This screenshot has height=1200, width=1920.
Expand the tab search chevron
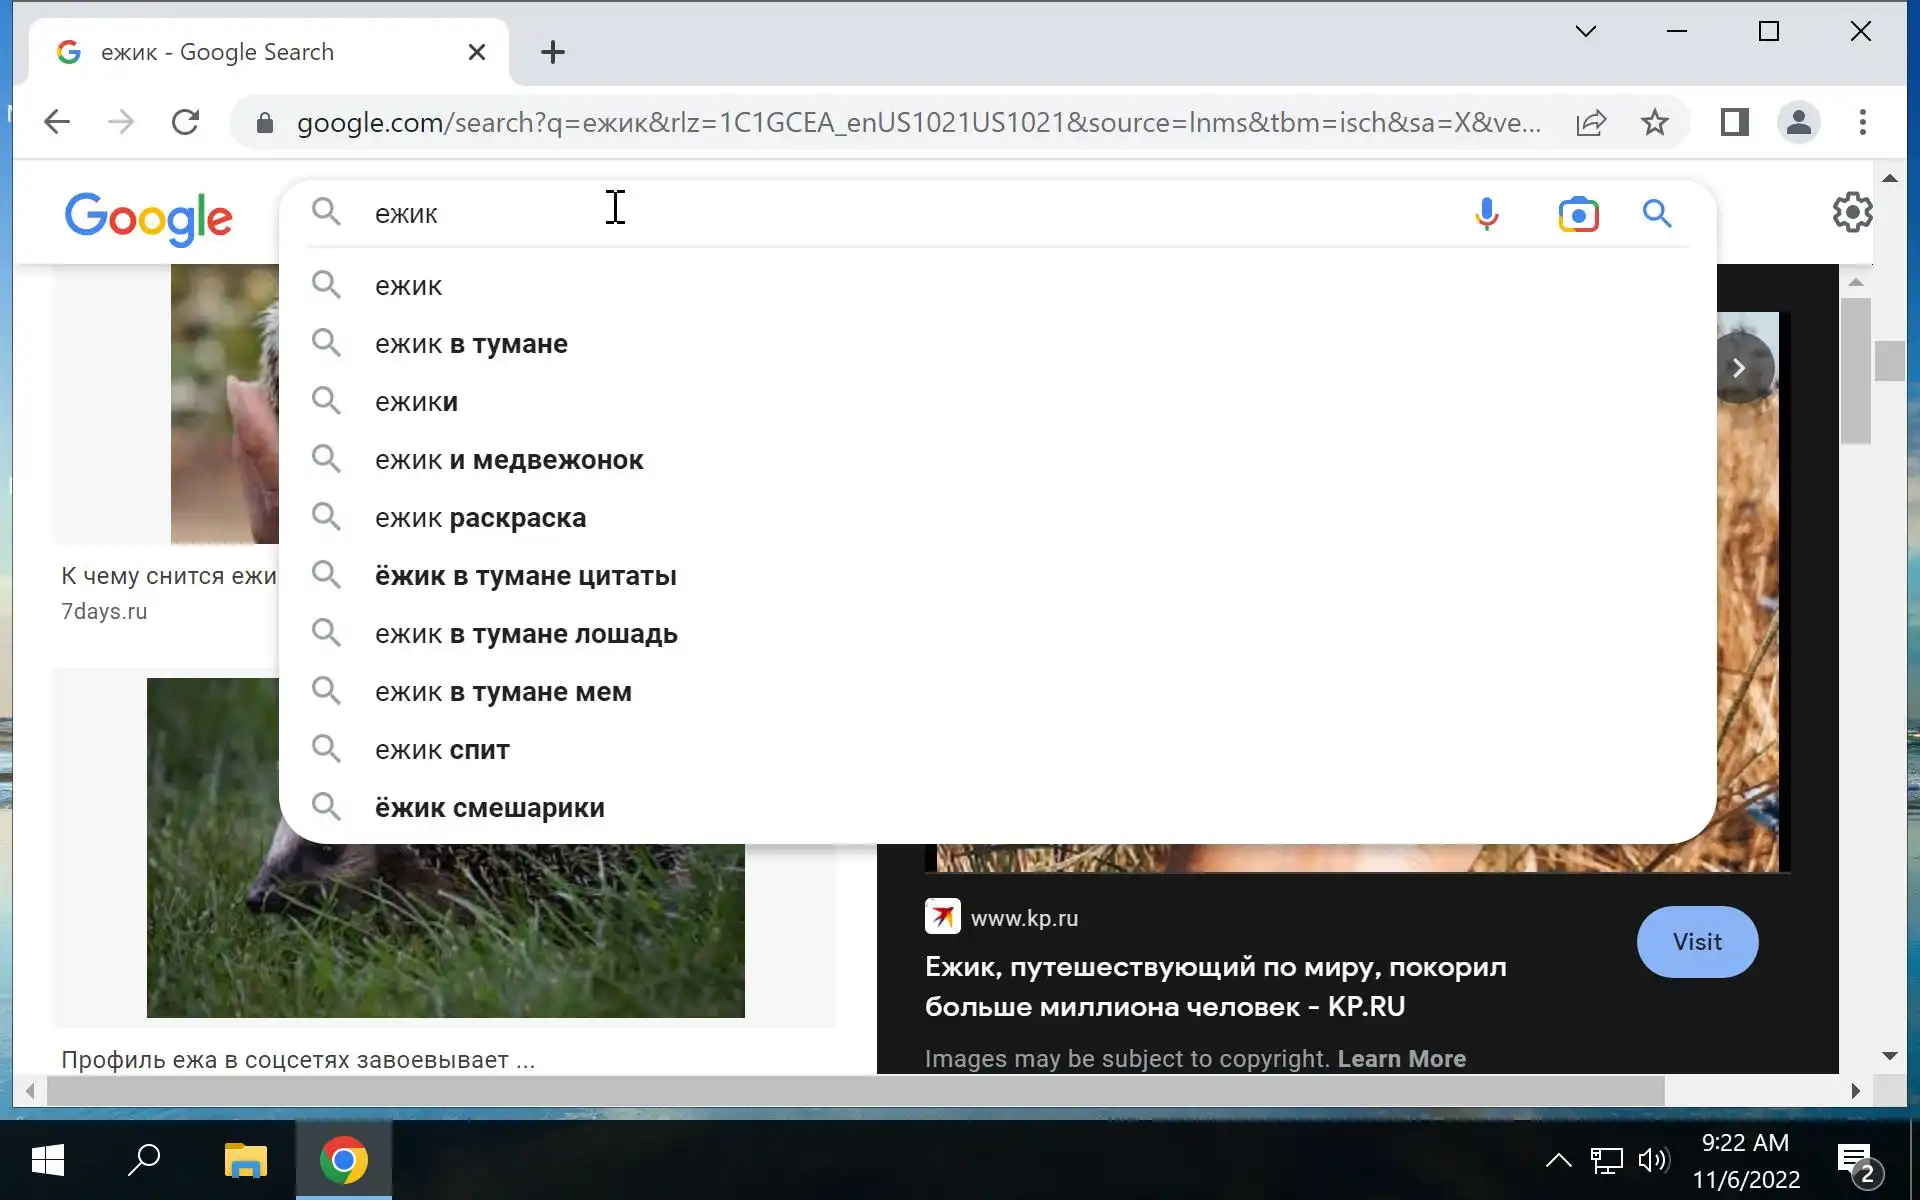1585,31
